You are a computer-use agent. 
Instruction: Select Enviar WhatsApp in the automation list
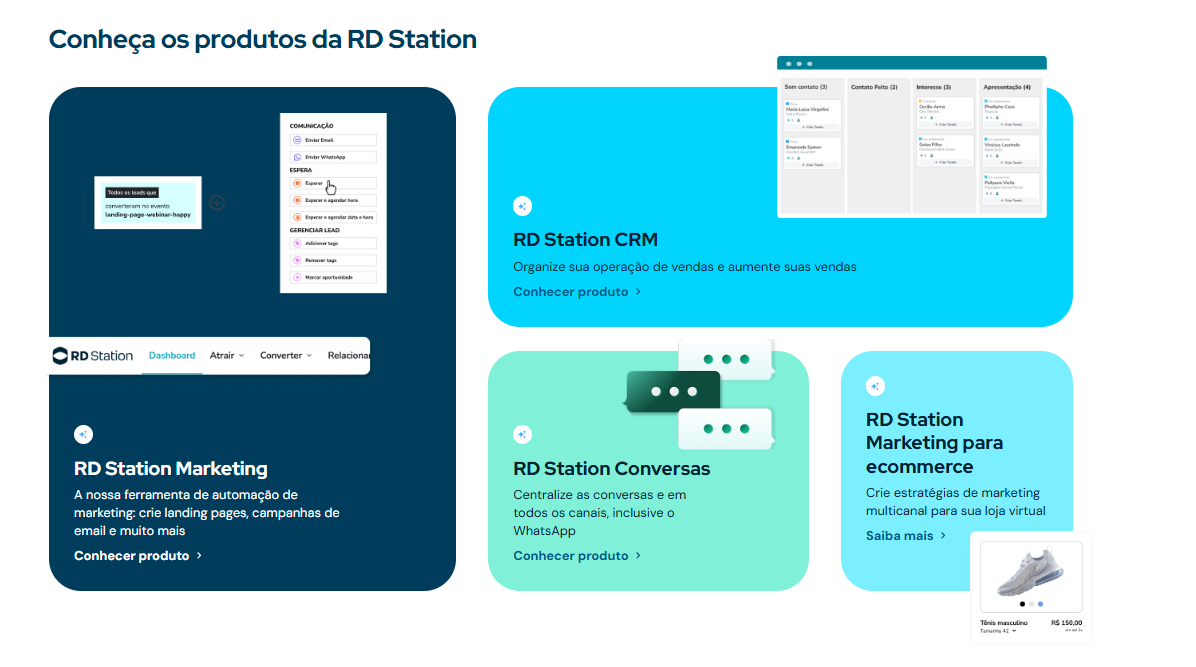pyautogui.click(x=333, y=157)
